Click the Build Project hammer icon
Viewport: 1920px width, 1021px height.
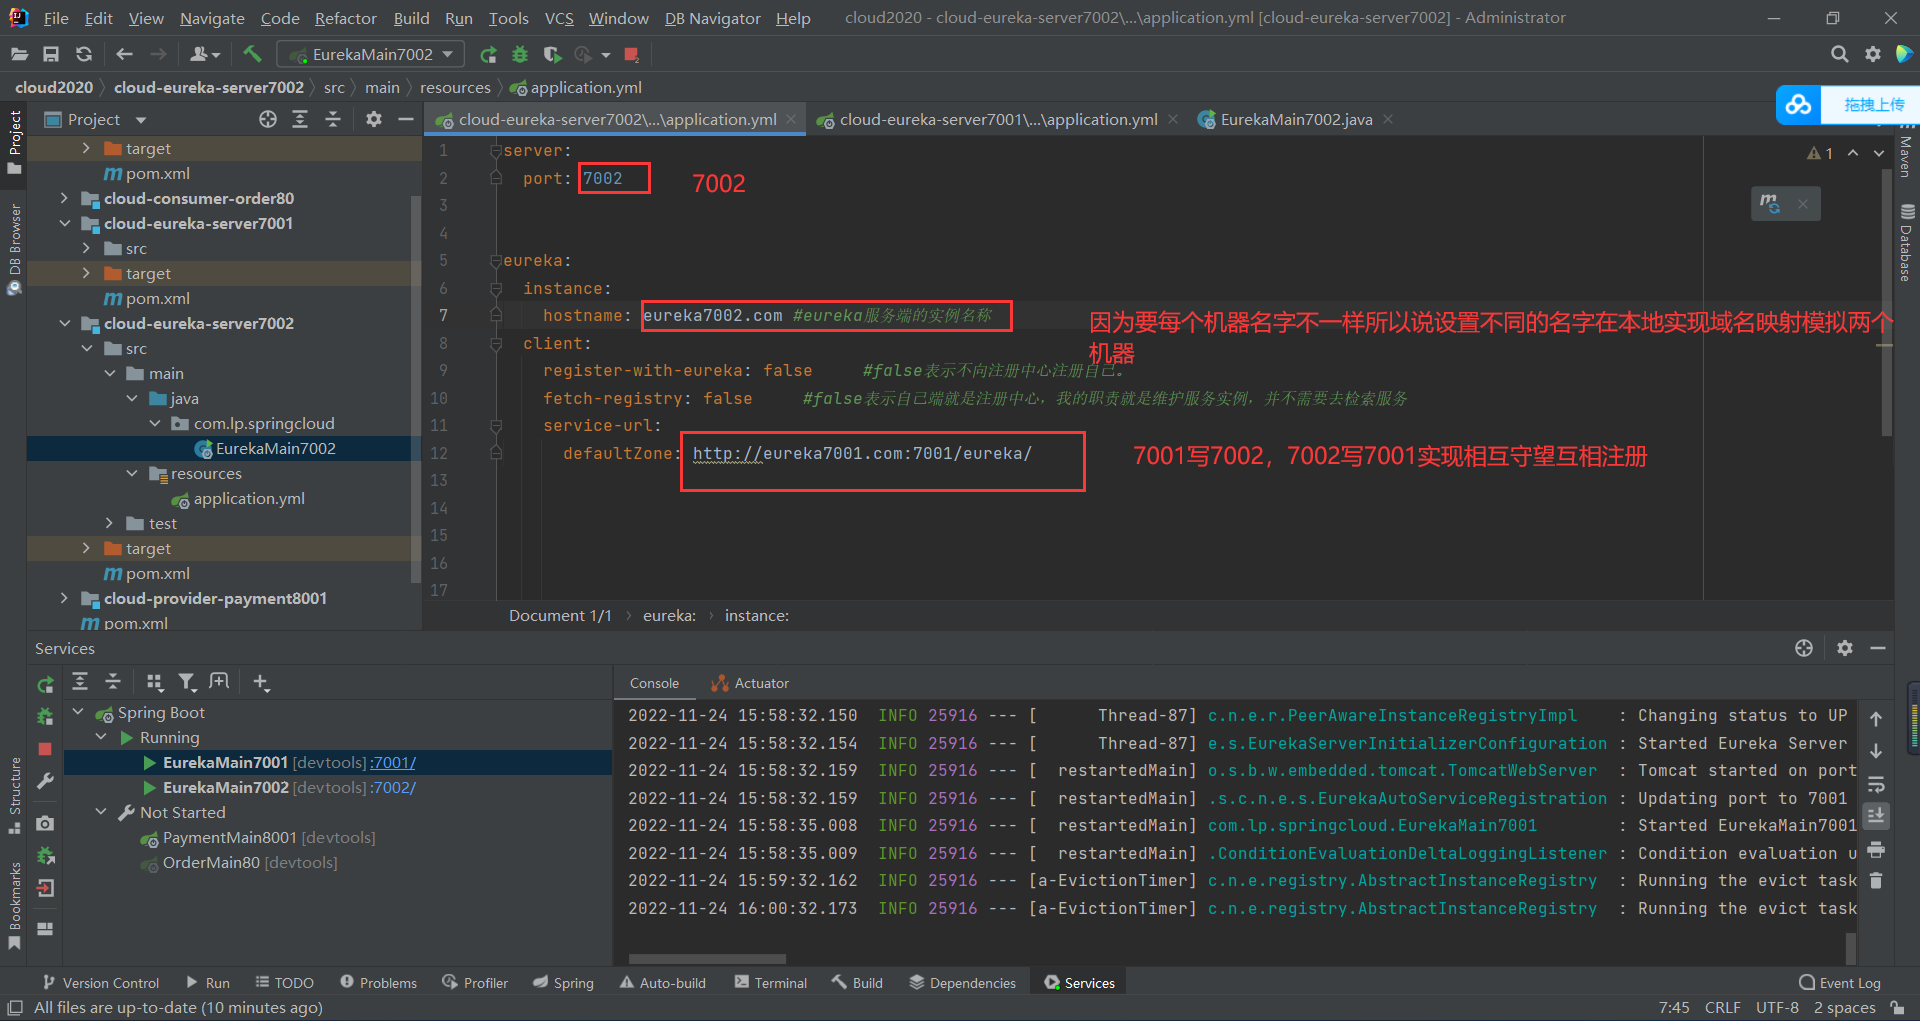[x=252, y=54]
